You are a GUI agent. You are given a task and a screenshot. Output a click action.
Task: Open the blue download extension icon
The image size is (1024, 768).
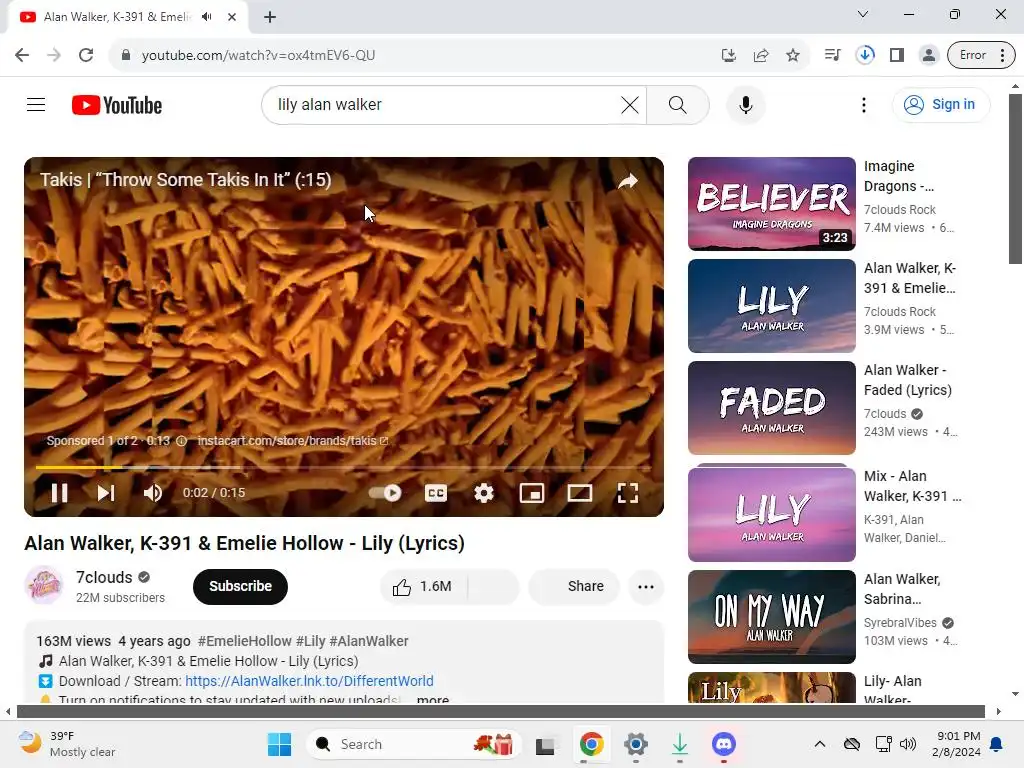(865, 55)
